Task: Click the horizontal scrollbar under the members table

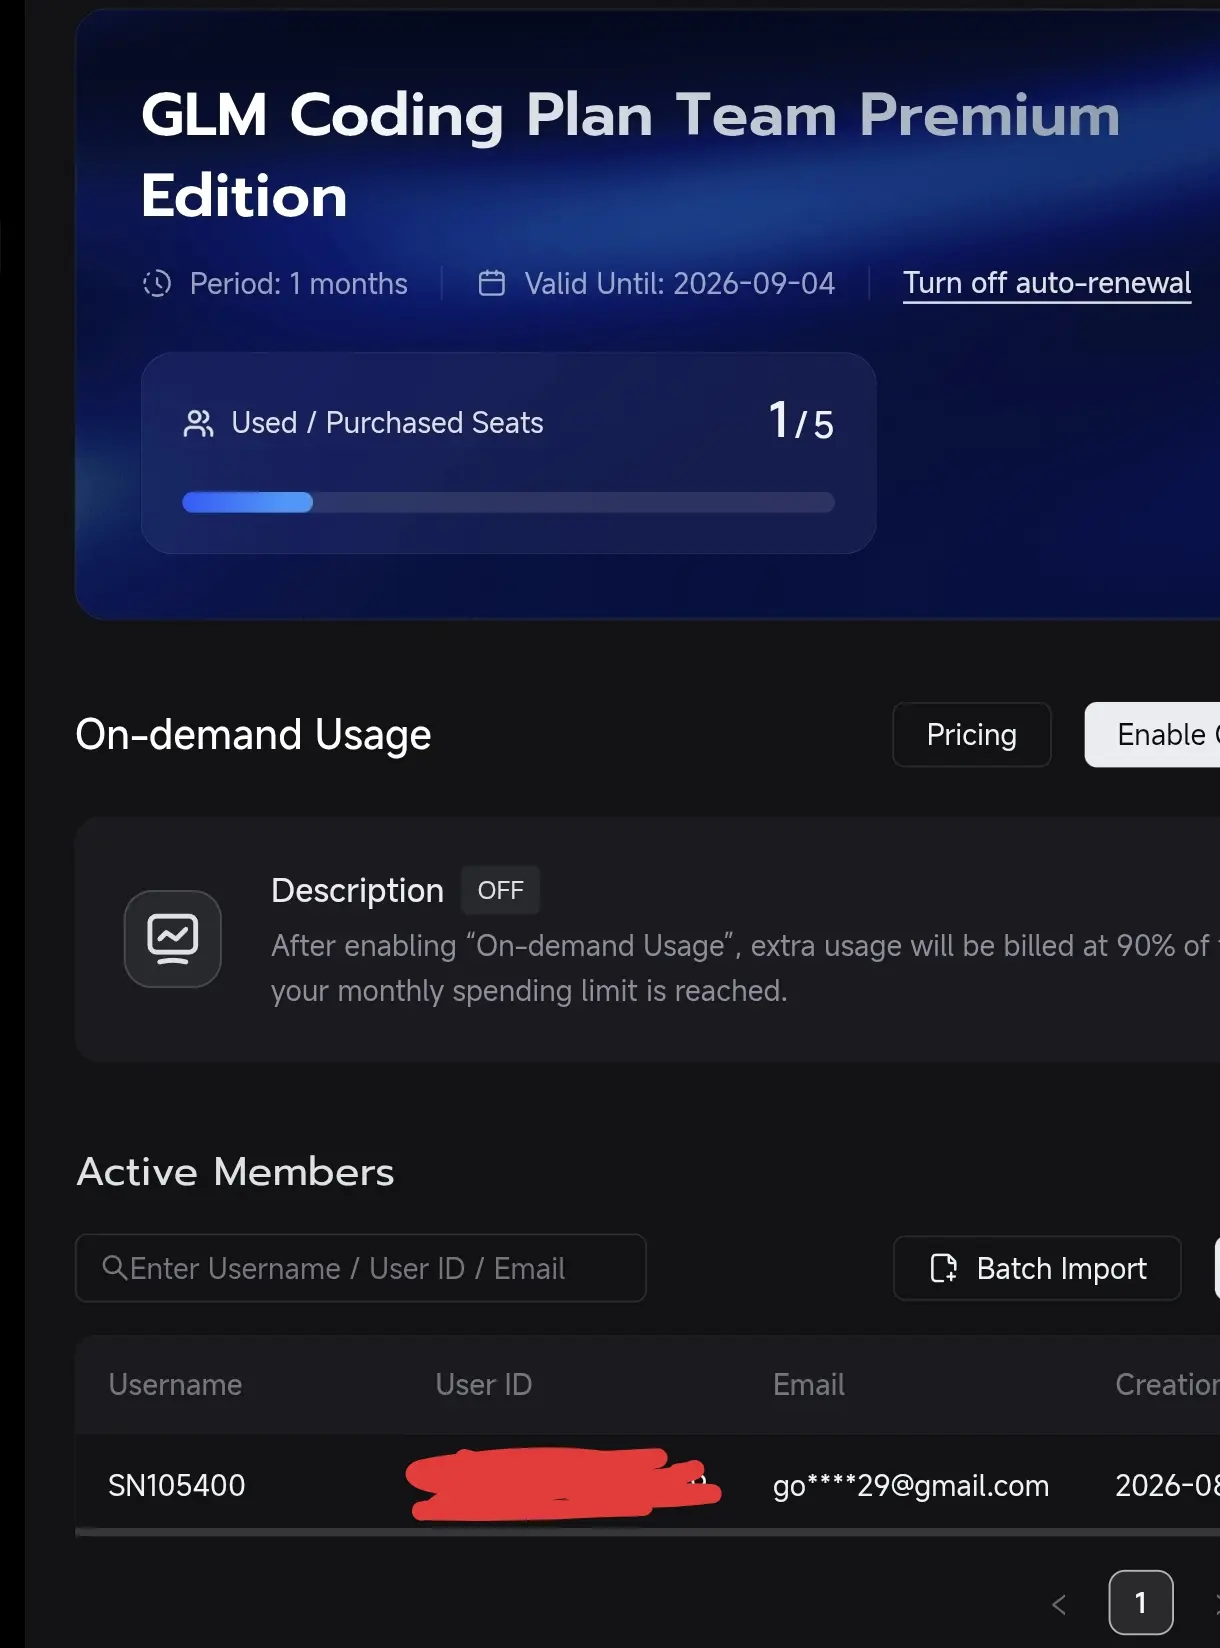Action: [647, 1532]
